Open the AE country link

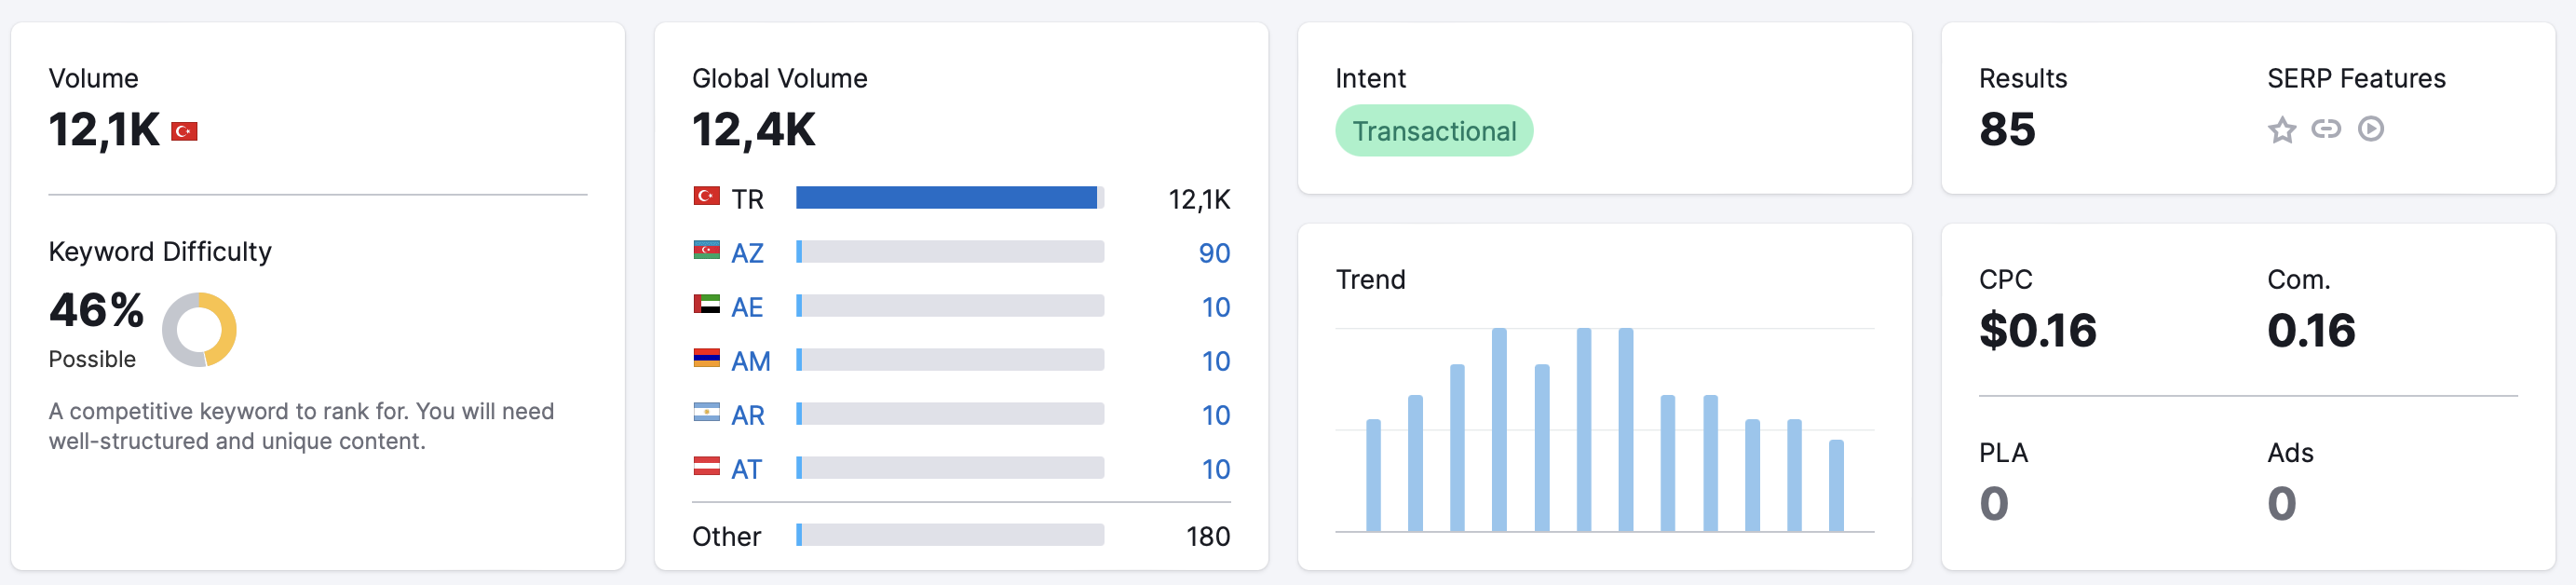[x=747, y=307]
